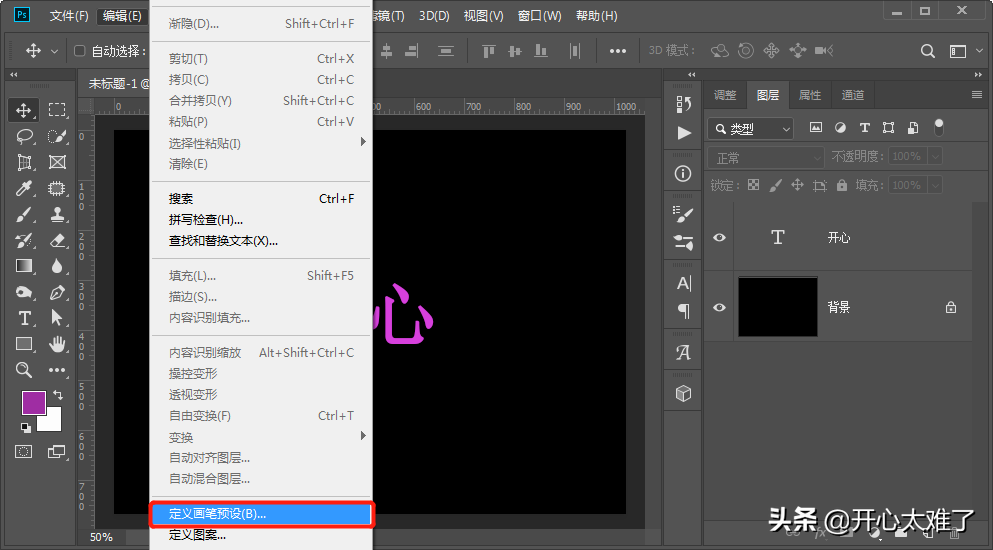Viewport: 993px width, 550px height.
Task: Open the Actions panel play icon
Action: coord(683,133)
